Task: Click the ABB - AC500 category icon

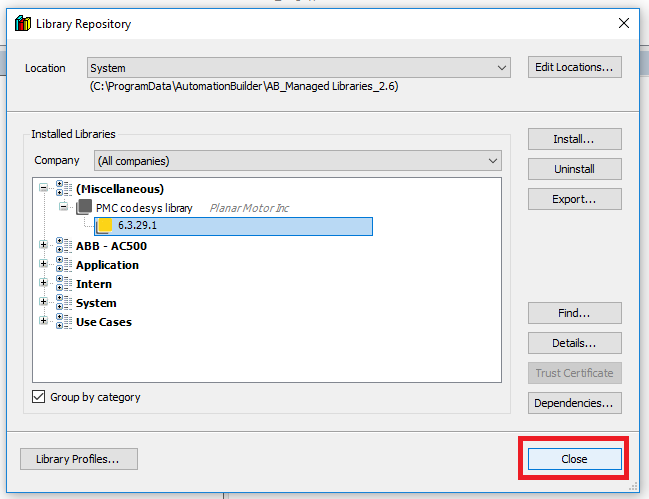Action: coord(64,246)
